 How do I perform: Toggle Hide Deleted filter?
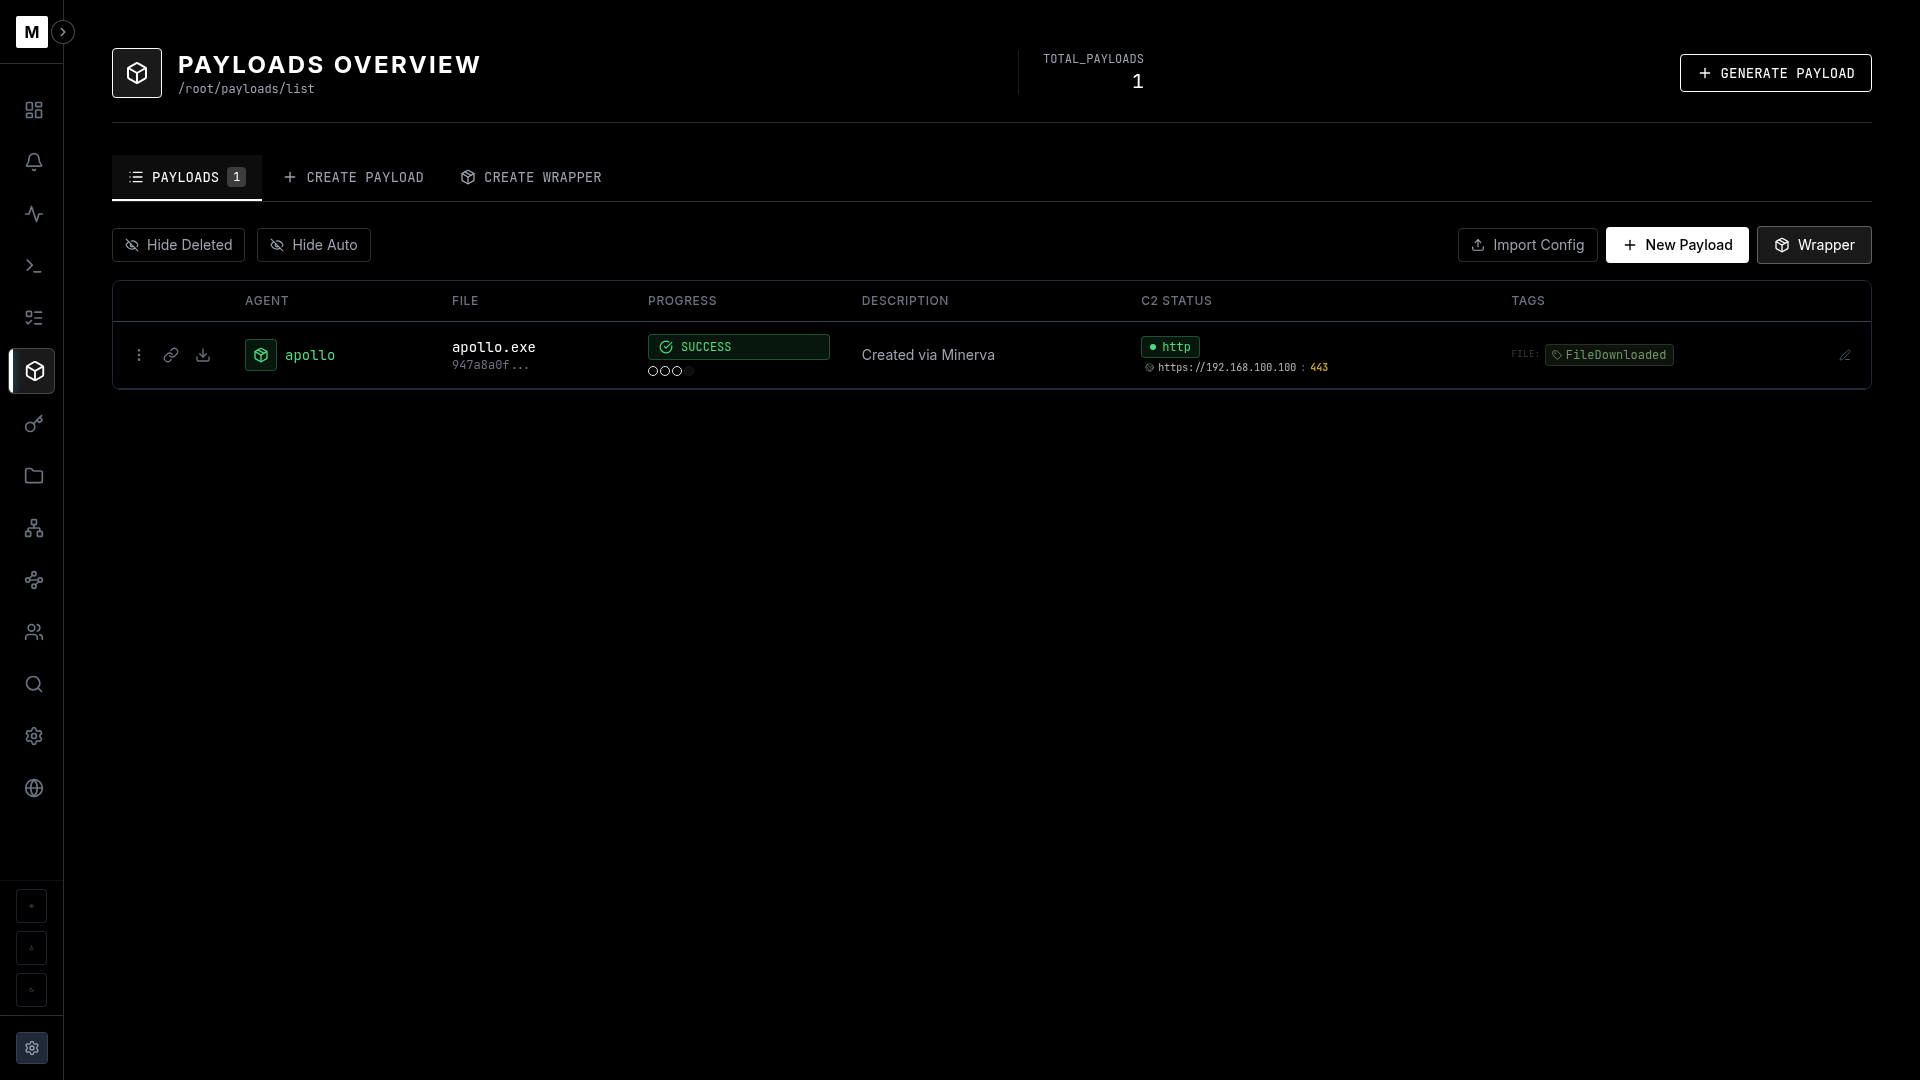click(178, 244)
